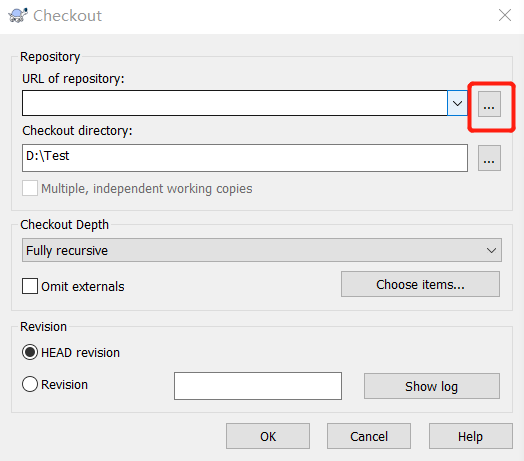Cancel the checkout dialog
Image resolution: width=524 pixels, height=461 pixels.
click(369, 436)
